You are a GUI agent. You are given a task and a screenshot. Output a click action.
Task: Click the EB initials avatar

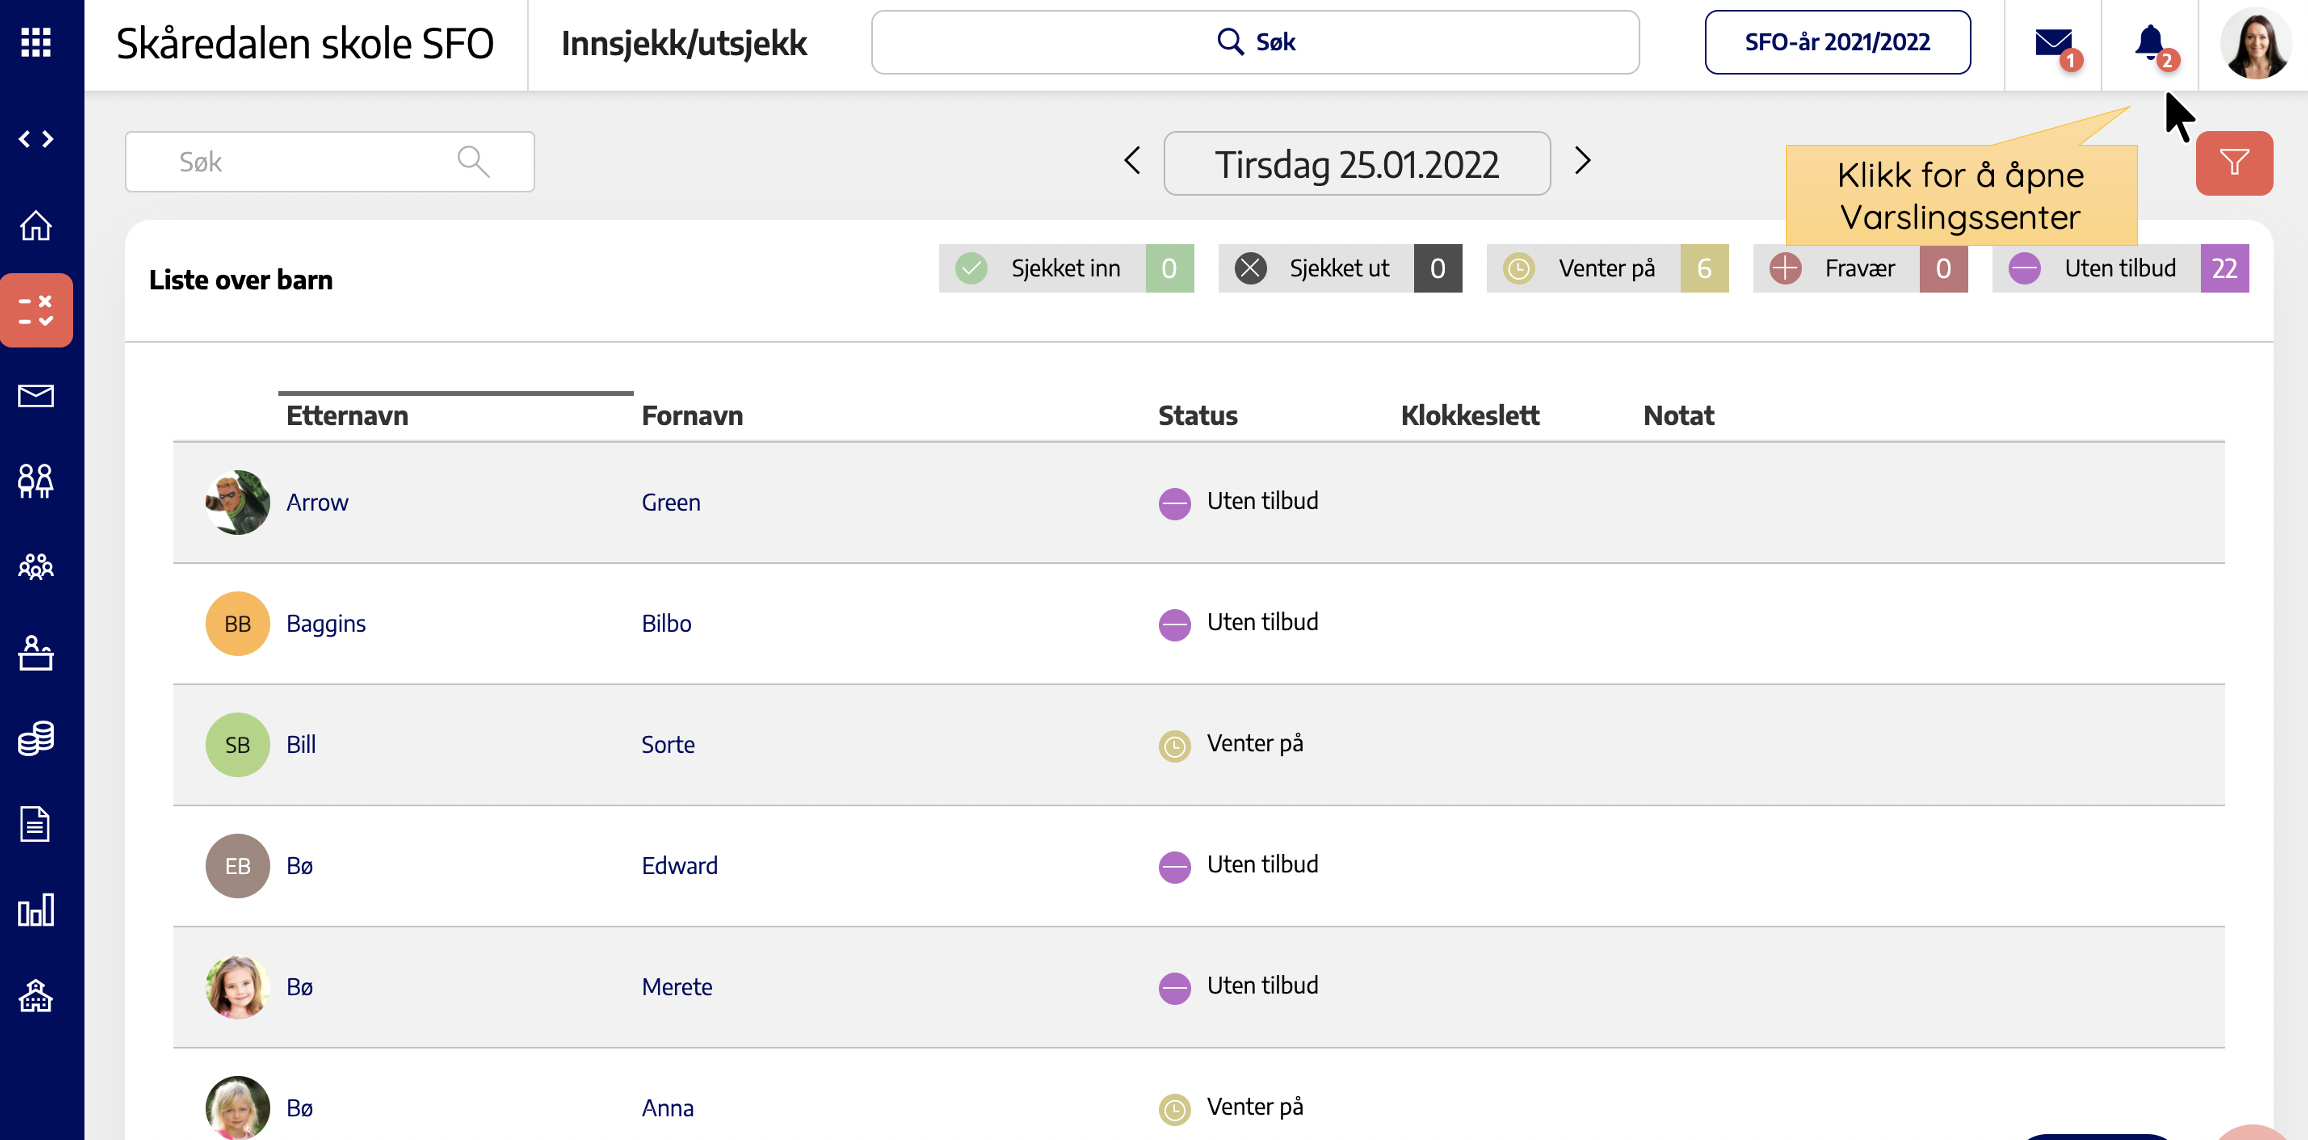coord(237,865)
